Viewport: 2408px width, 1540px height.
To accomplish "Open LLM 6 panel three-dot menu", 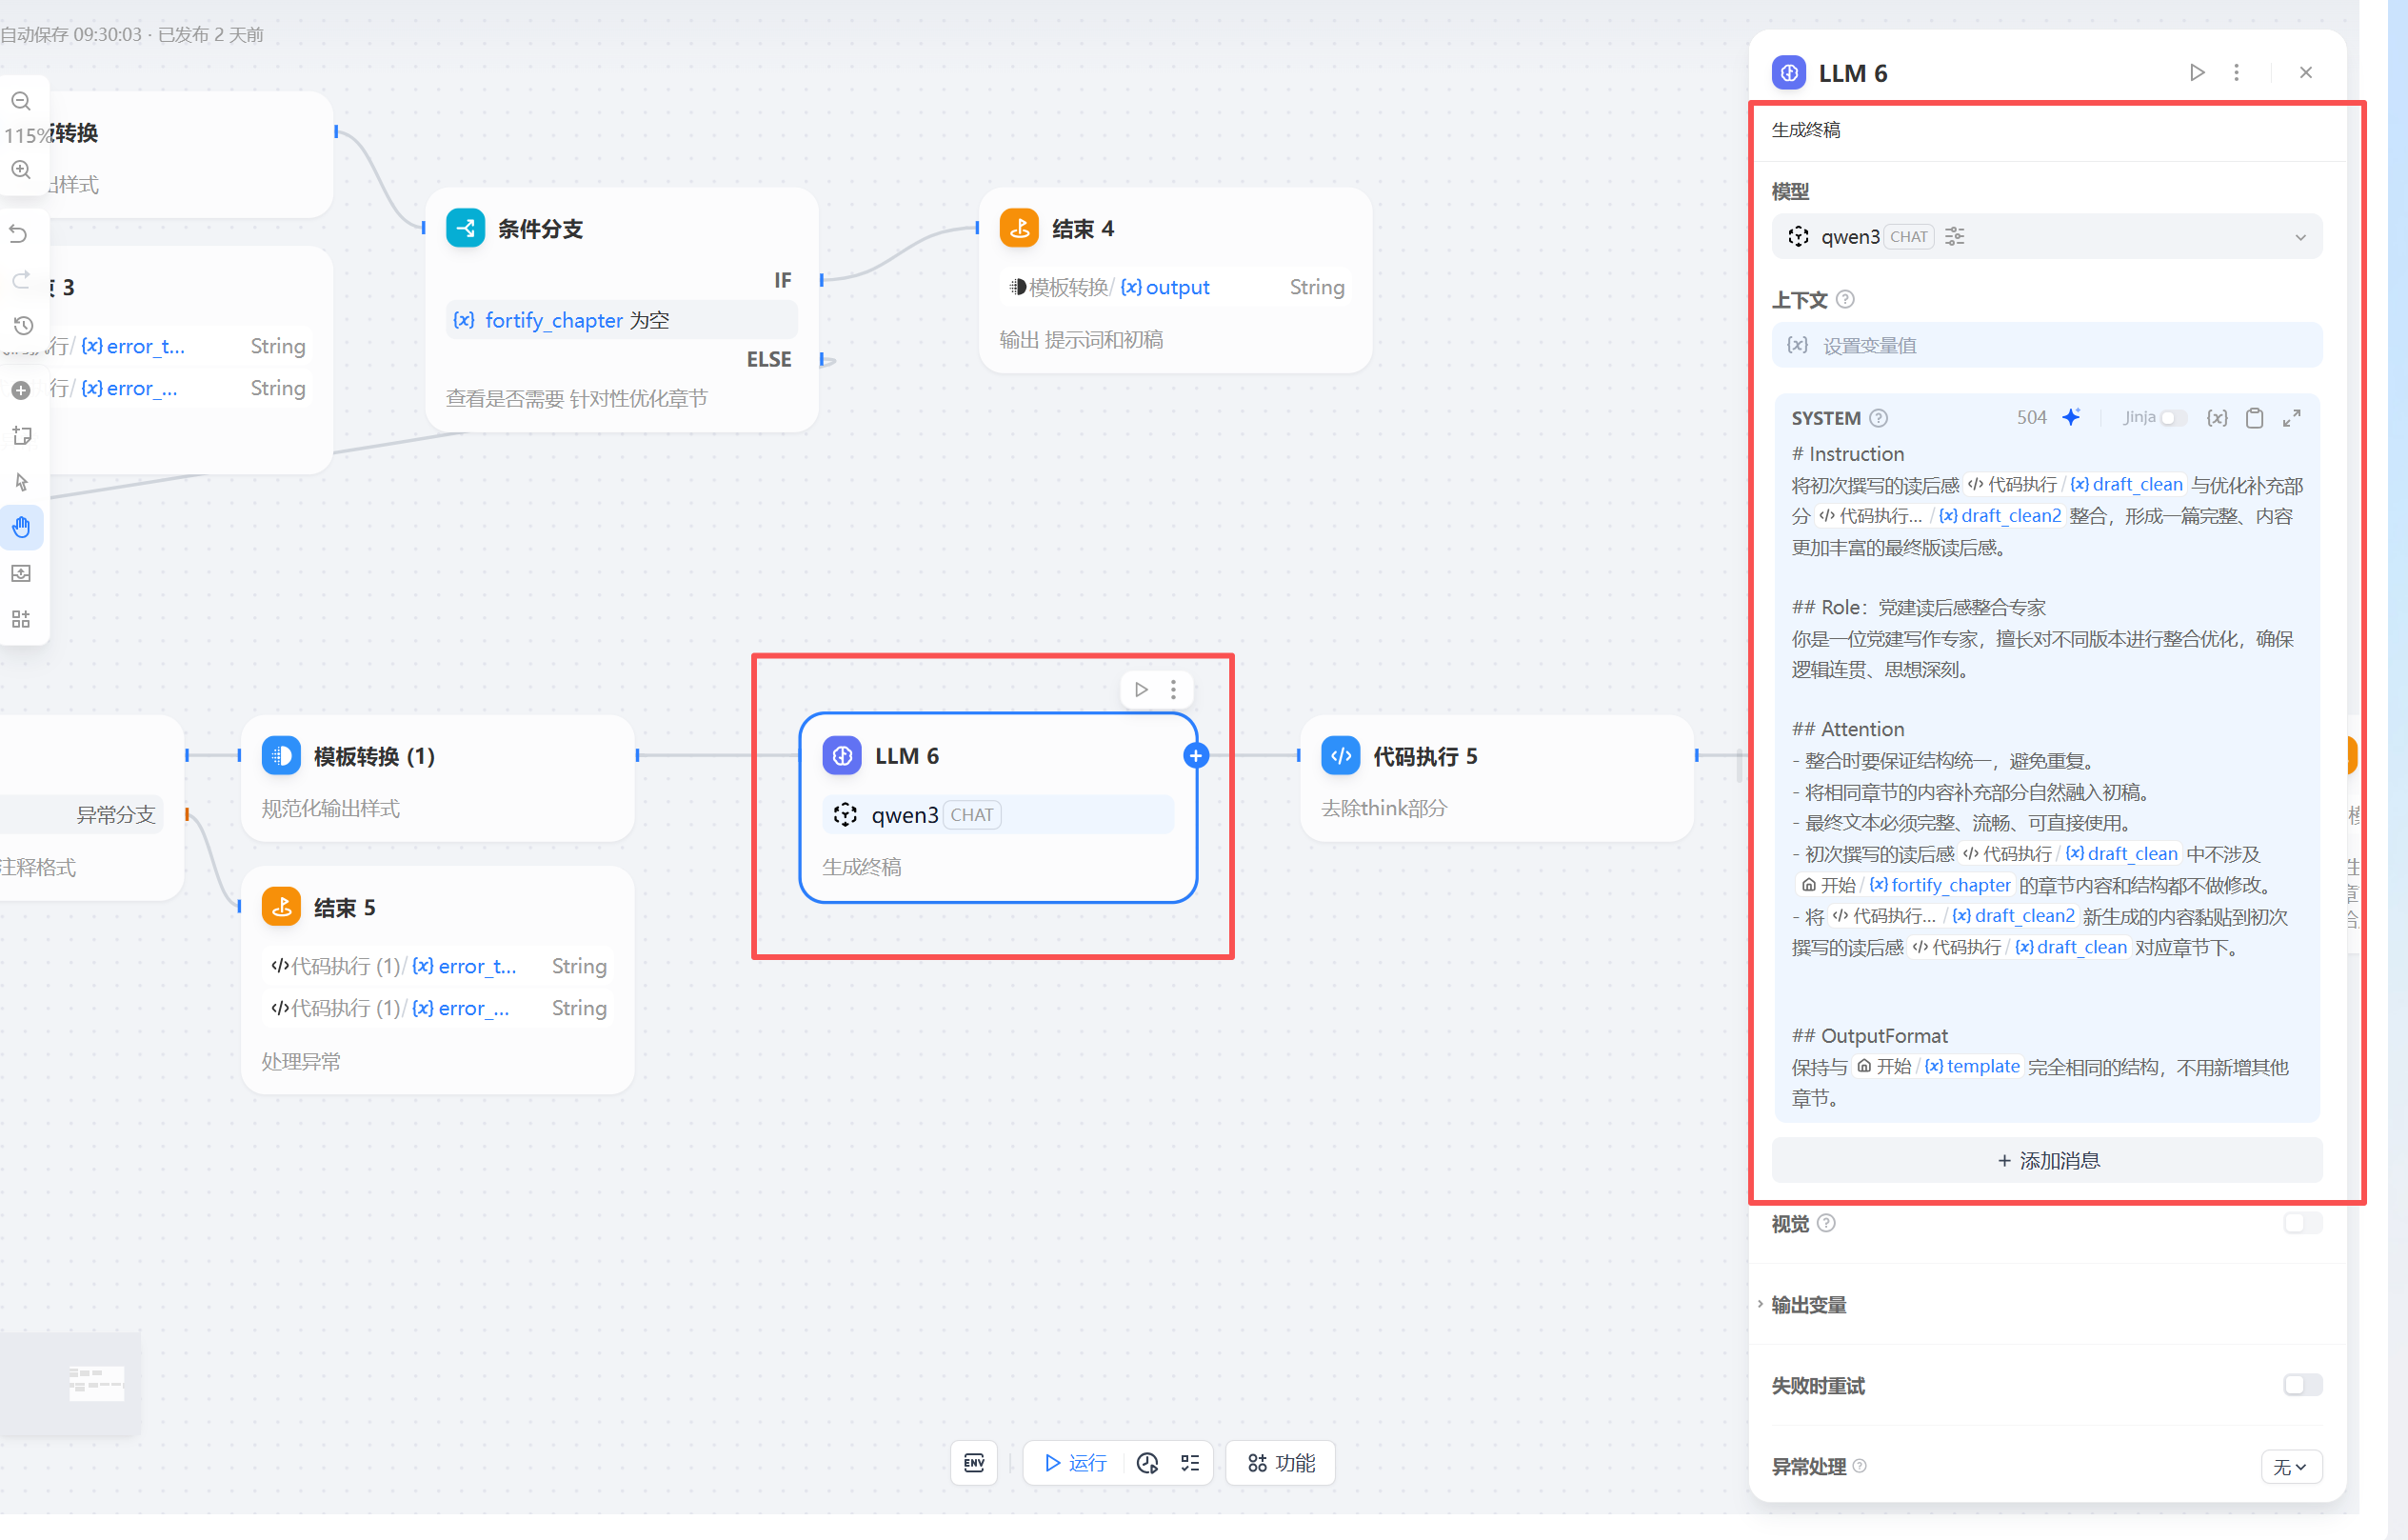I will (x=2237, y=73).
